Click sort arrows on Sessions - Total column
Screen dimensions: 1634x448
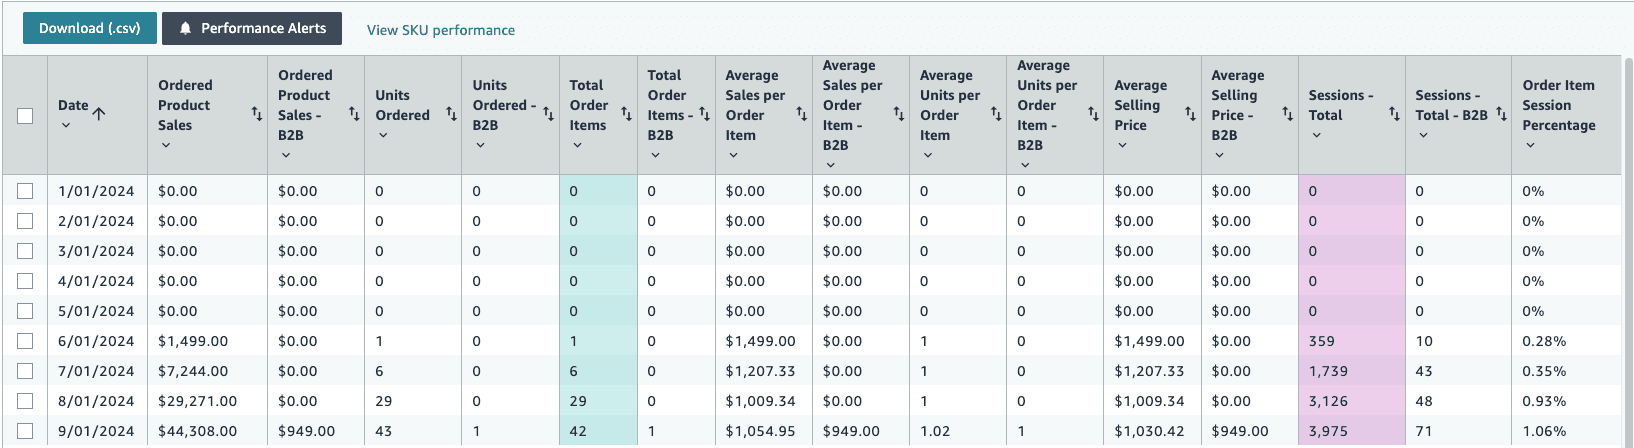click(x=1394, y=115)
